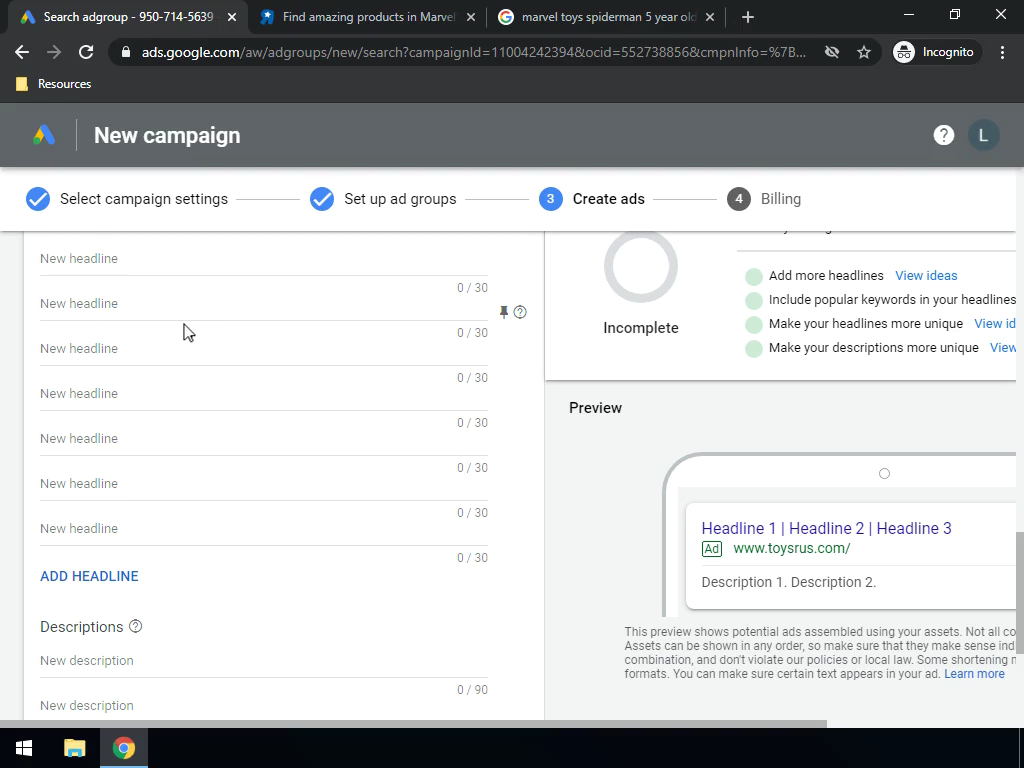The width and height of the screenshot is (1024, 768).
Task: Open the Learn more link under preview
Action: coord(974,674)
